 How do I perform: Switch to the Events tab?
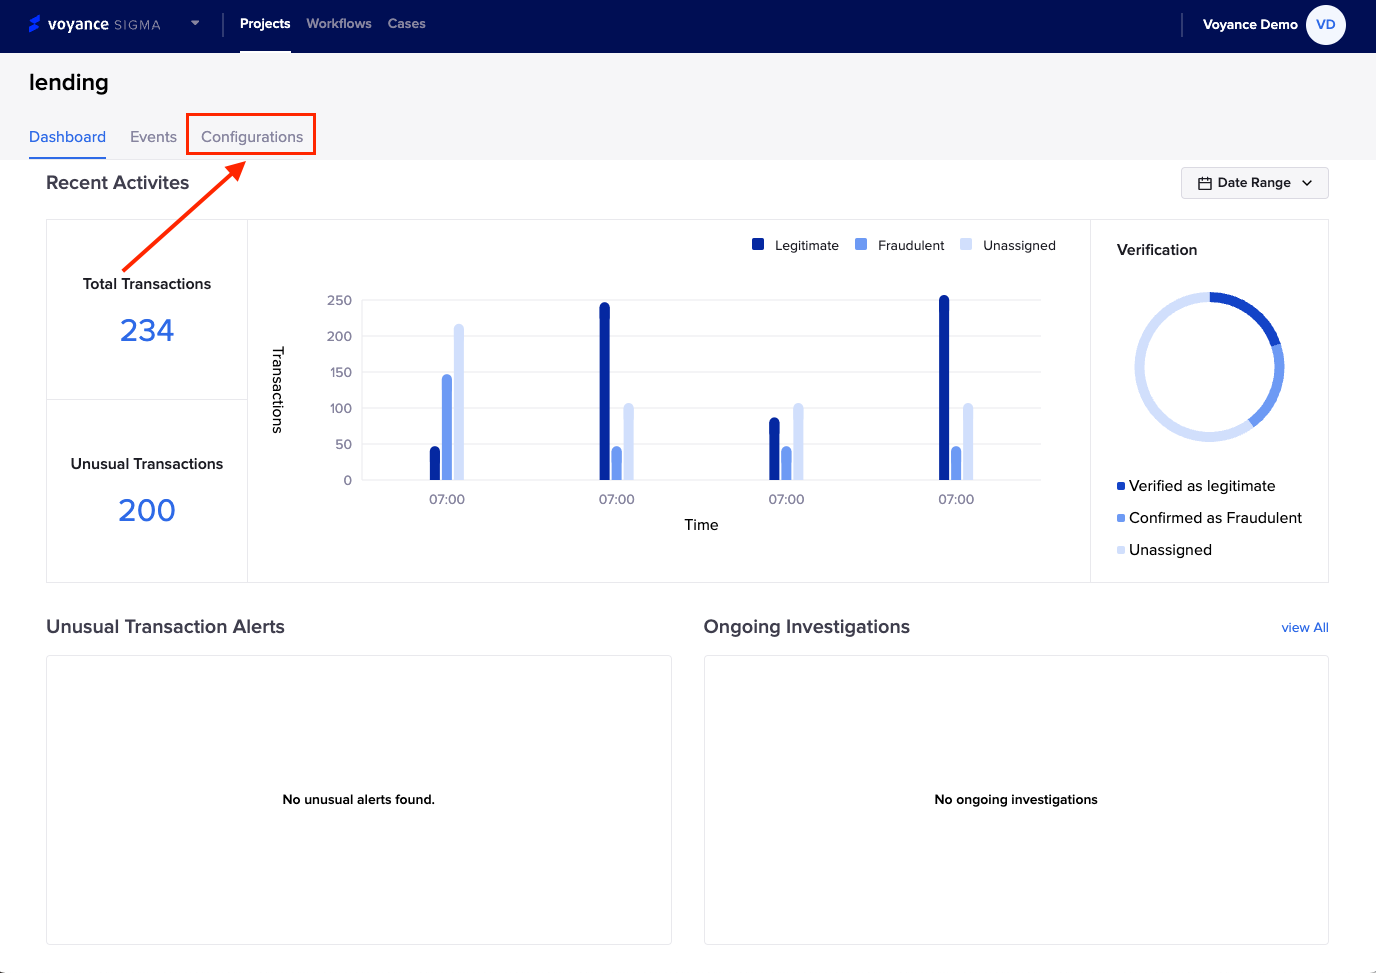tap(153, 137)
